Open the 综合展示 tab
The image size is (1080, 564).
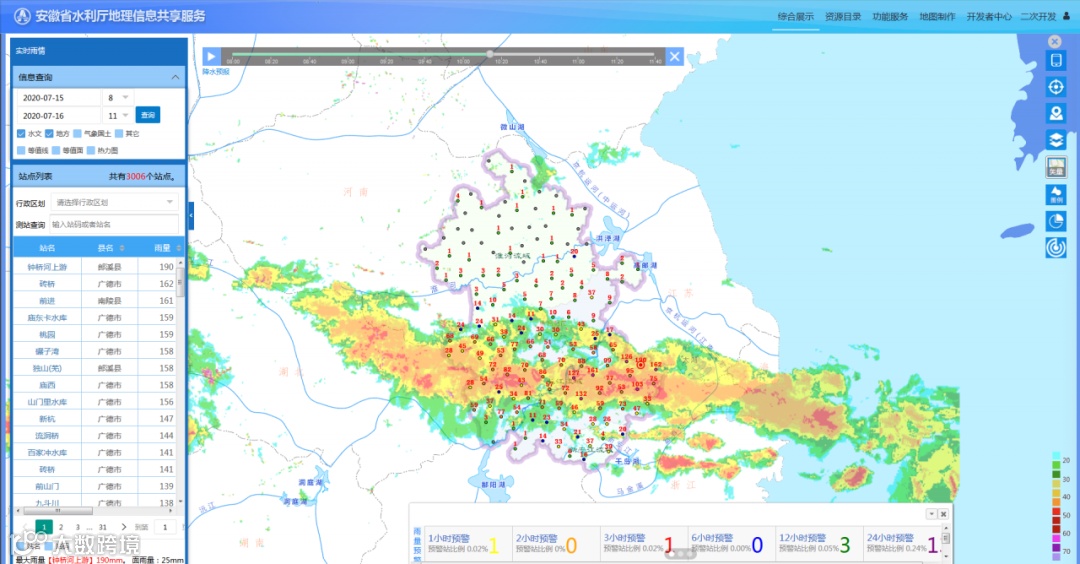tap(796, 17)
